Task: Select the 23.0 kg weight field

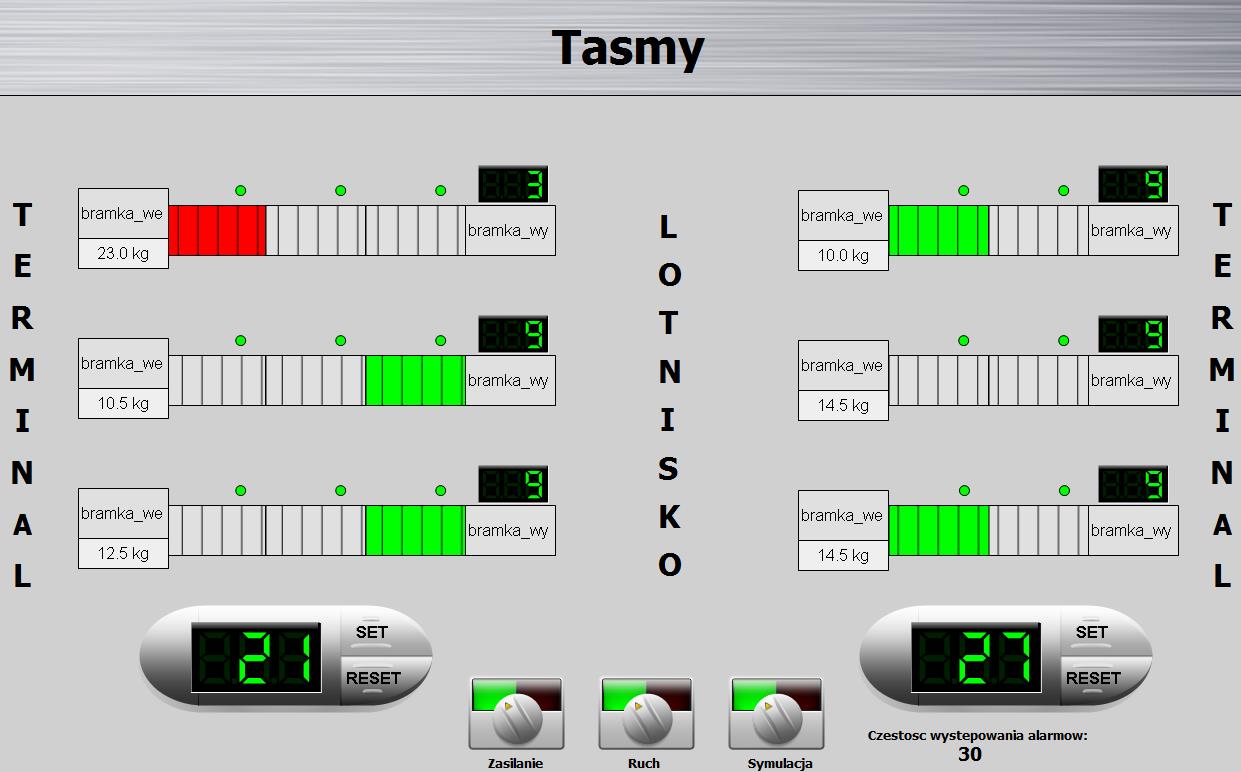Action: click(123, 254)
